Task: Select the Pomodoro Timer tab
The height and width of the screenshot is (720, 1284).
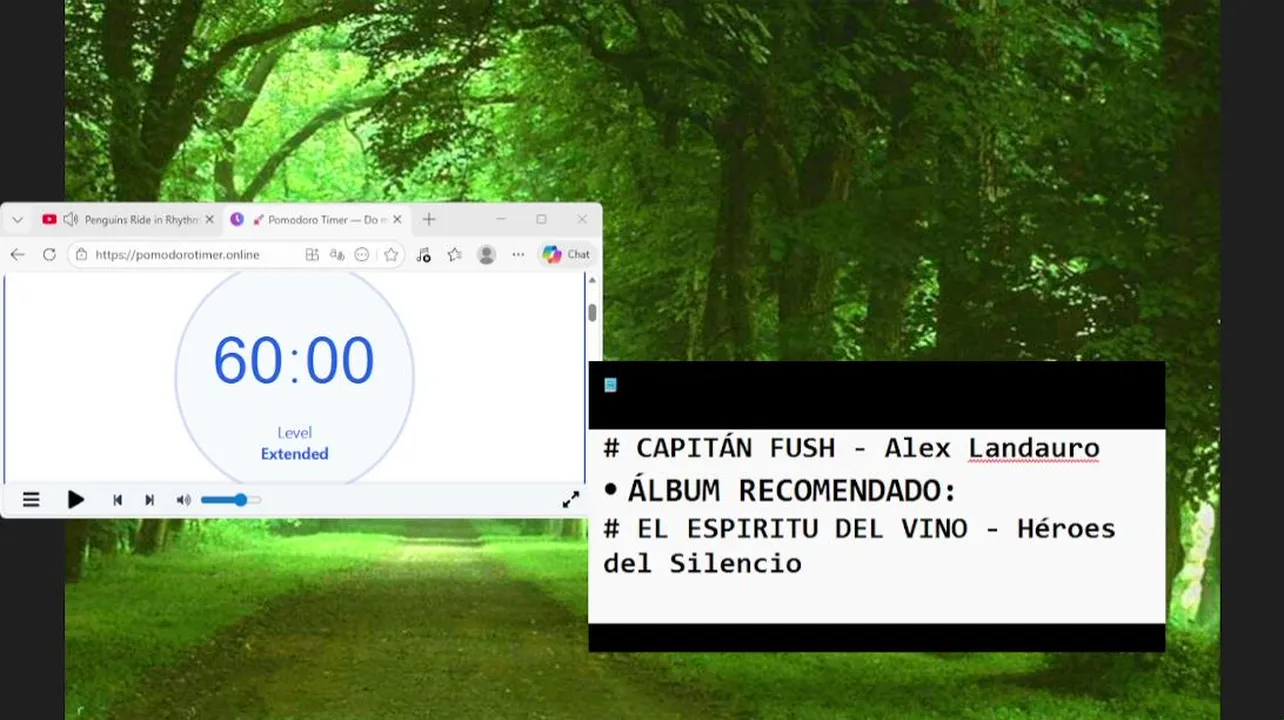Action: click(x=315, y=220)
